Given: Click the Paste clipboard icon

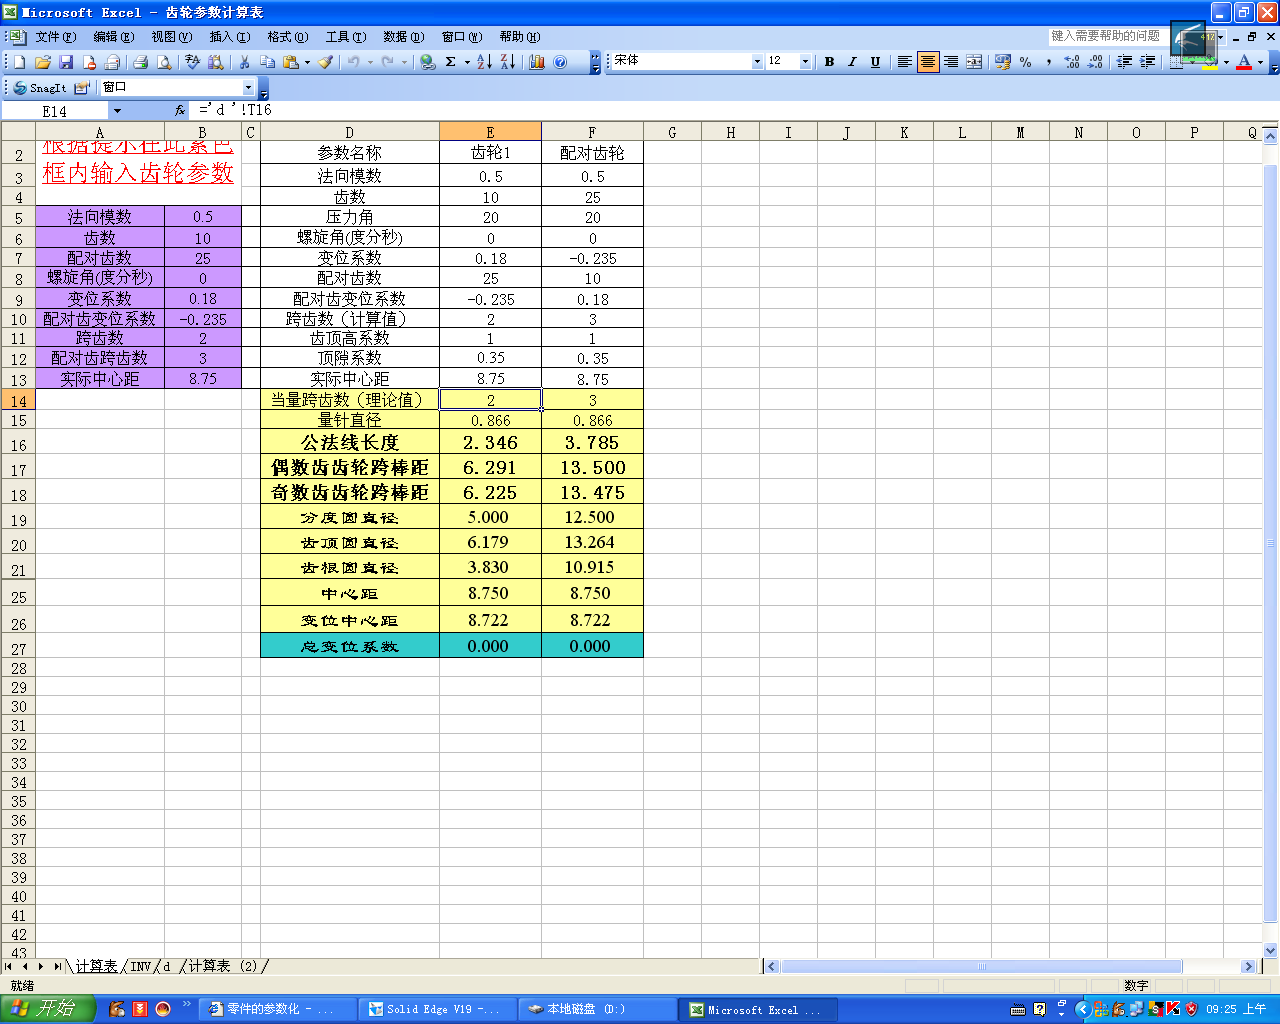Looking at the screenshot, I should pos(290,62).
